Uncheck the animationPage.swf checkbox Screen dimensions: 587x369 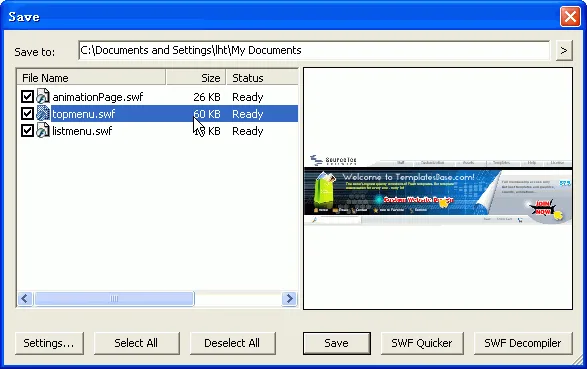27,97
